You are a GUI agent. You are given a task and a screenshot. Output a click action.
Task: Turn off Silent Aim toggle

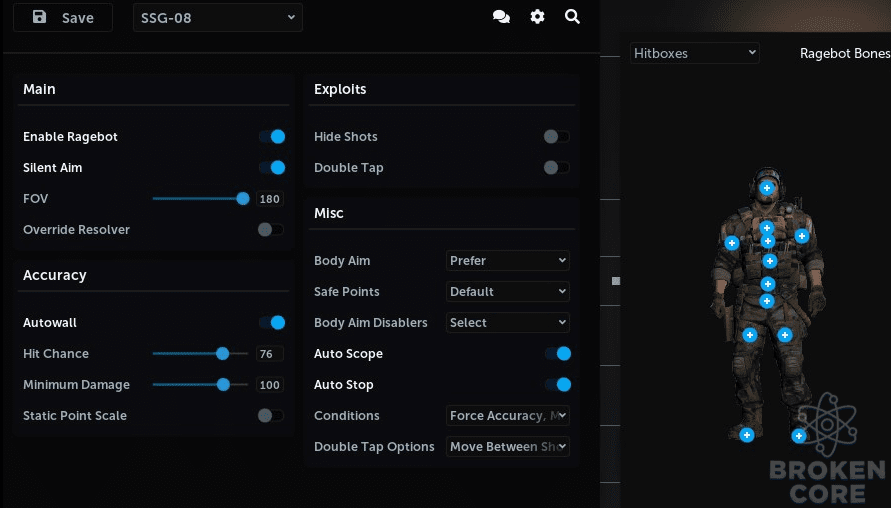(x=272, y=168)
